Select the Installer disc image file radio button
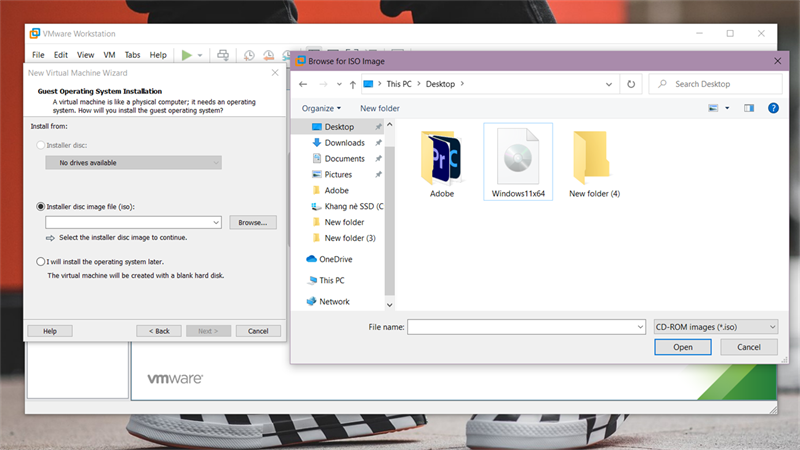 [41, 207]
